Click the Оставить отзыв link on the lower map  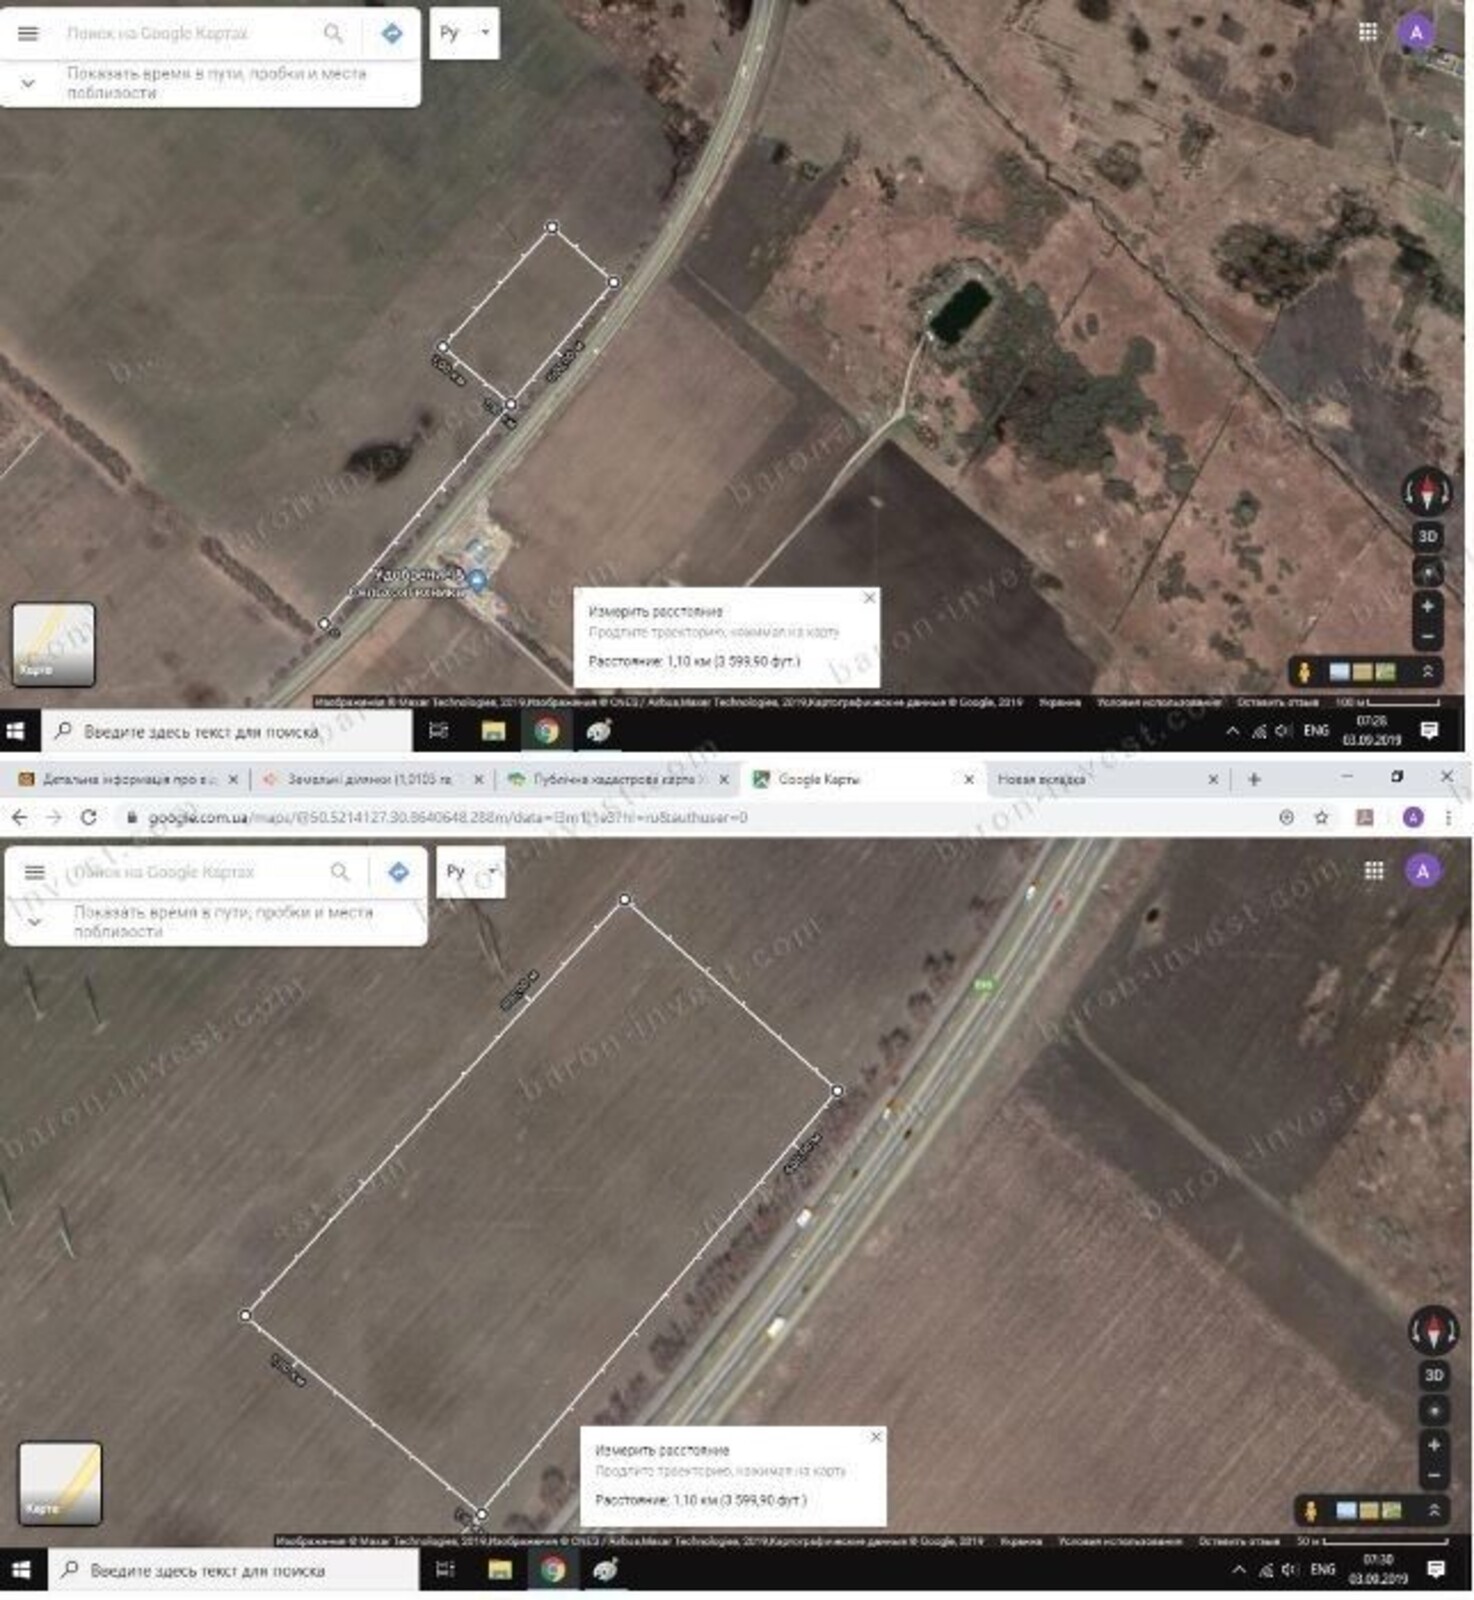coord(1238,1541)
